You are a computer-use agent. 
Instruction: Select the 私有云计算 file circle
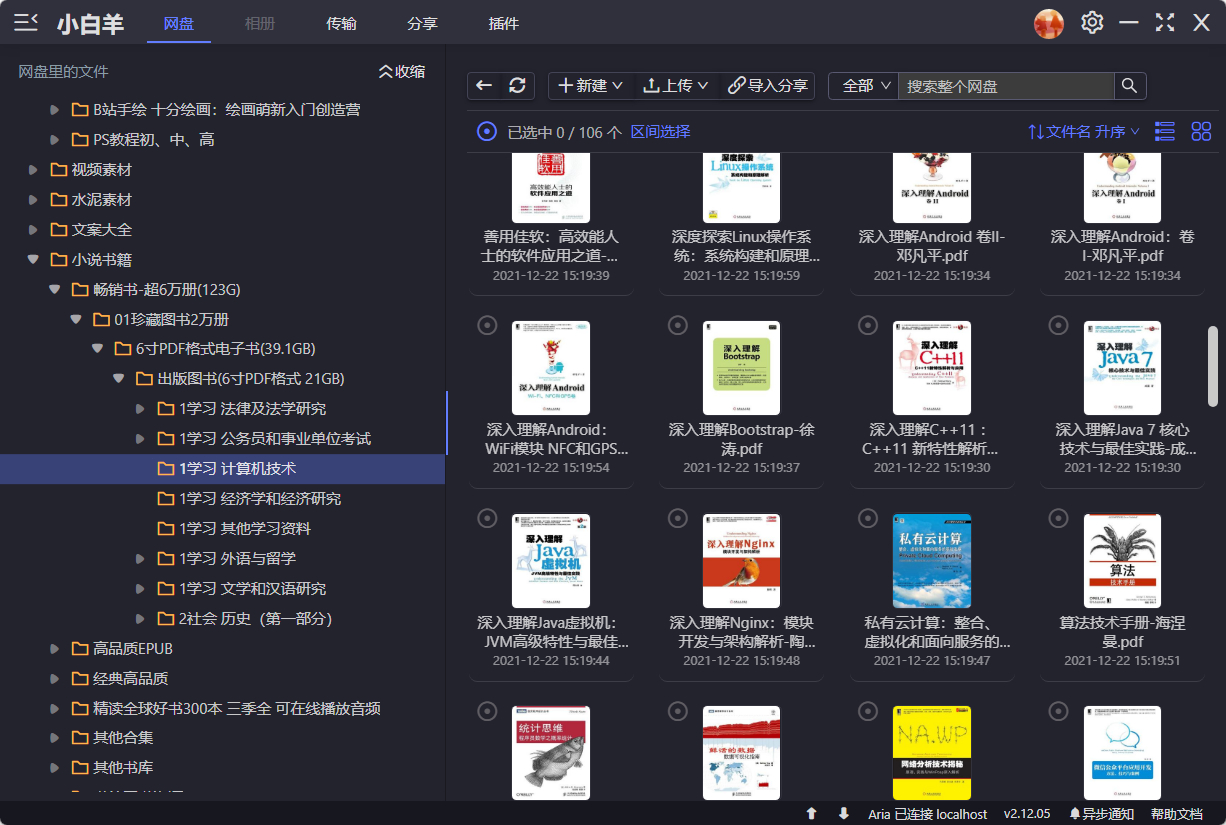coord(867,518)
